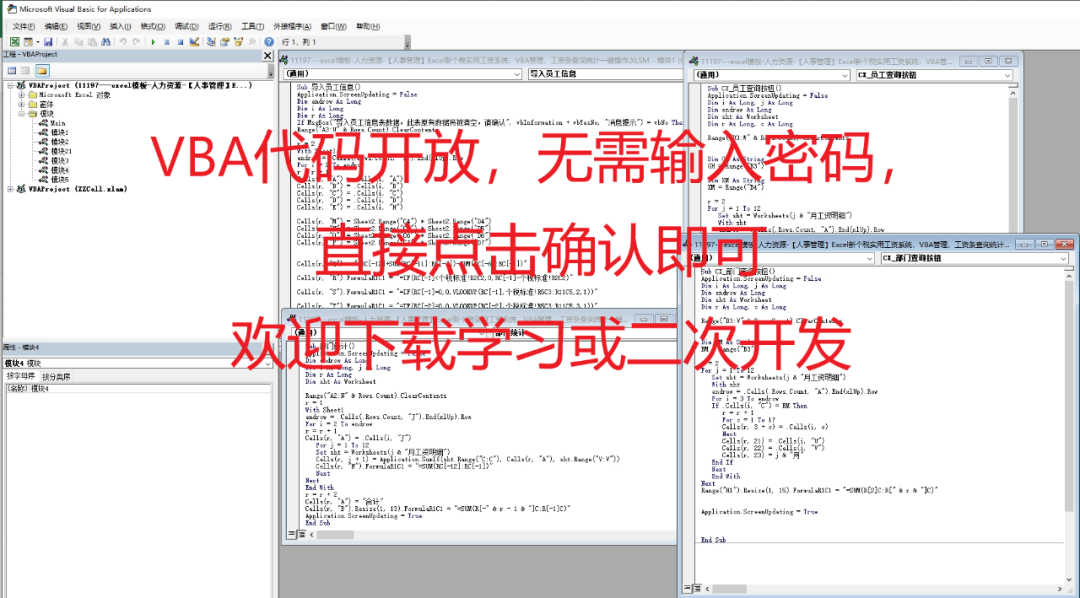
Task: Open the Project Explorer toolbar icon
Action: pos(211,42)
